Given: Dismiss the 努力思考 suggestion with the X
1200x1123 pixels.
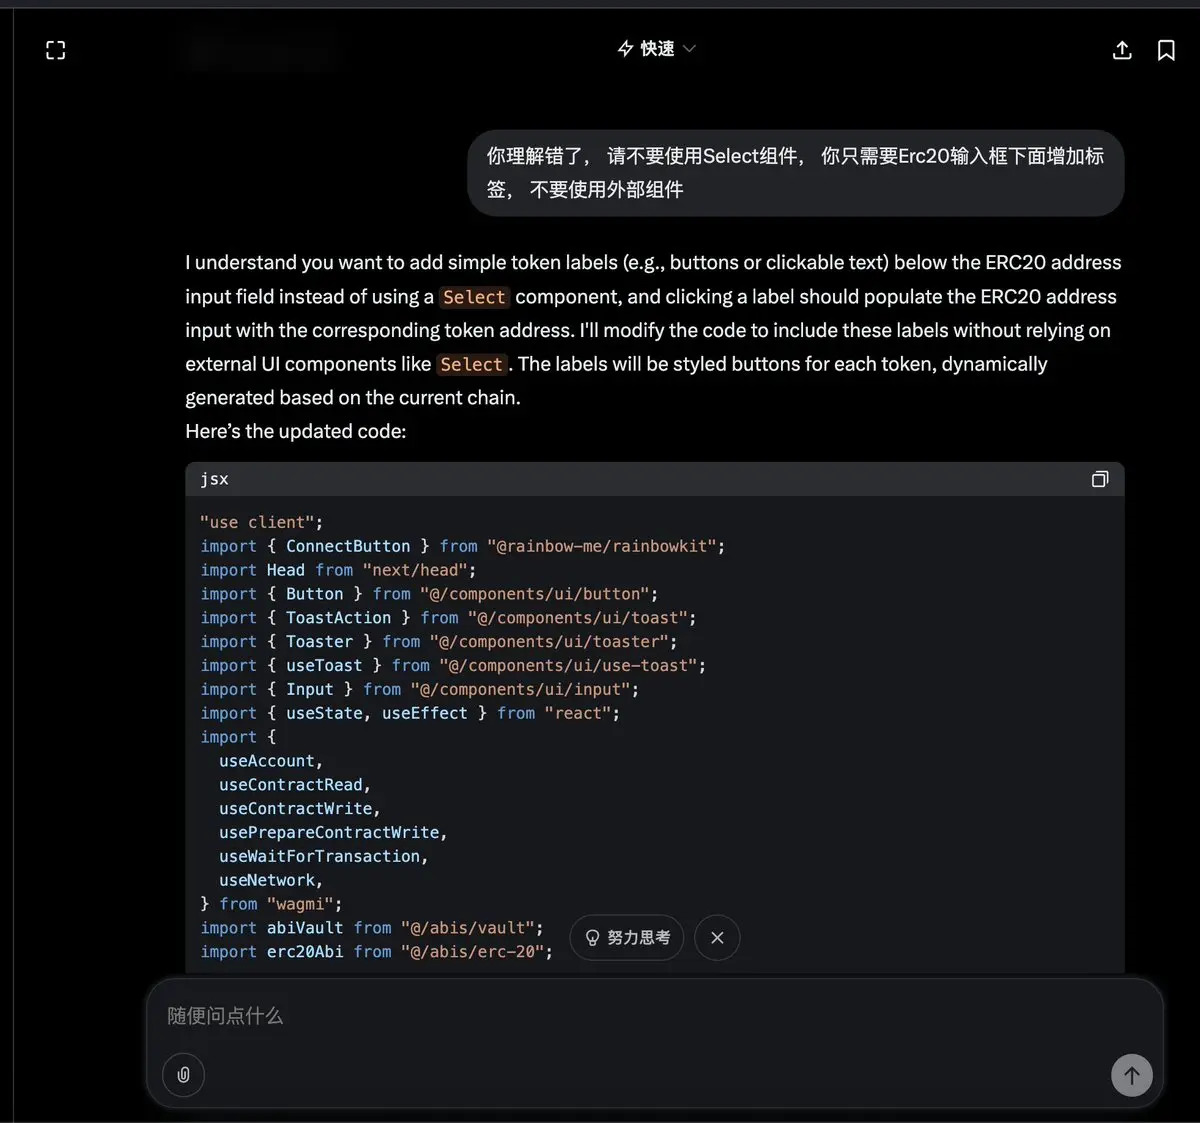Looking at the screenshot, I should (717, 938).
